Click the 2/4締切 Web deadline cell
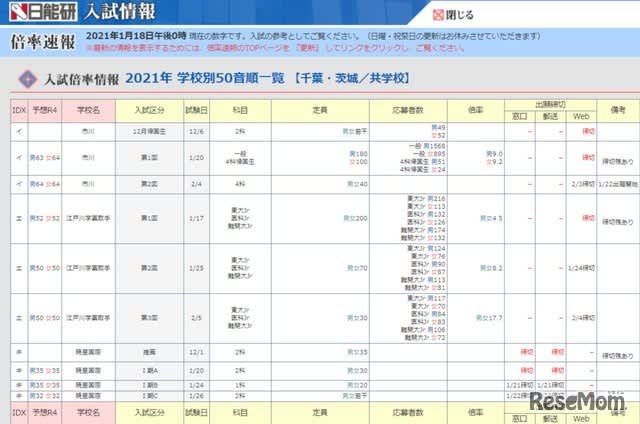 581,318
